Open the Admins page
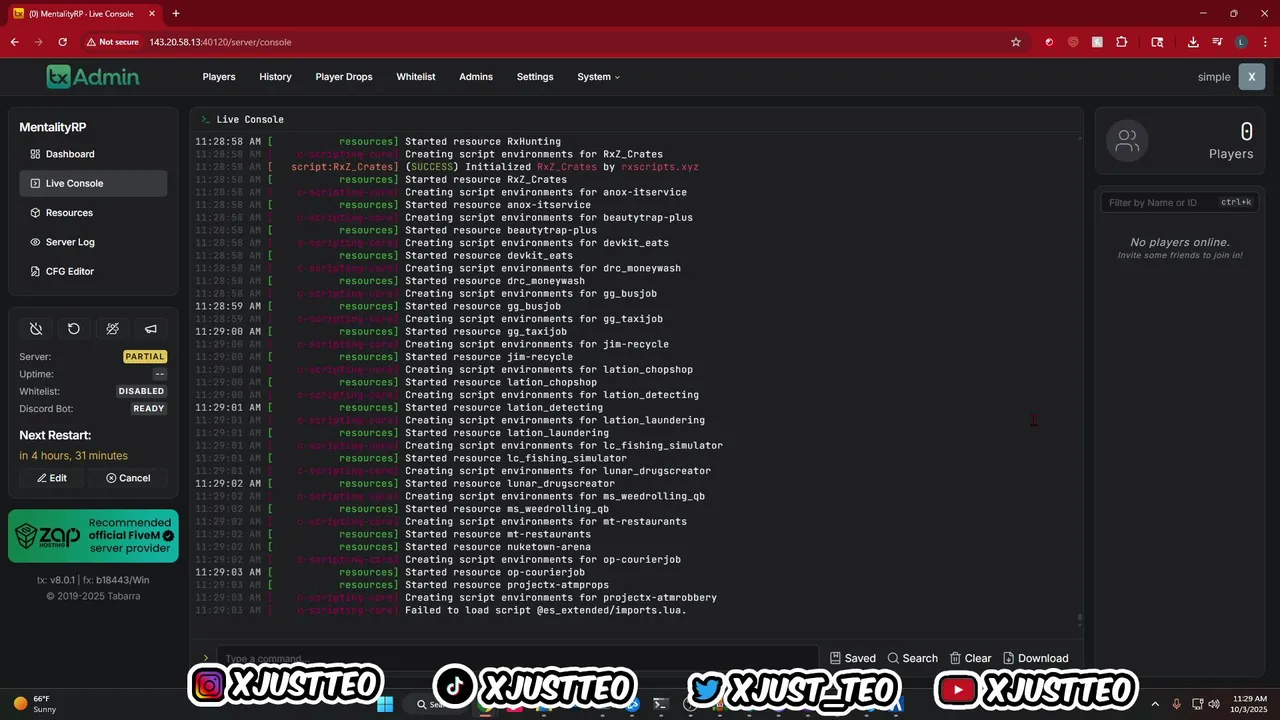This screenshot has height=720, width=1280. (476, 77)
